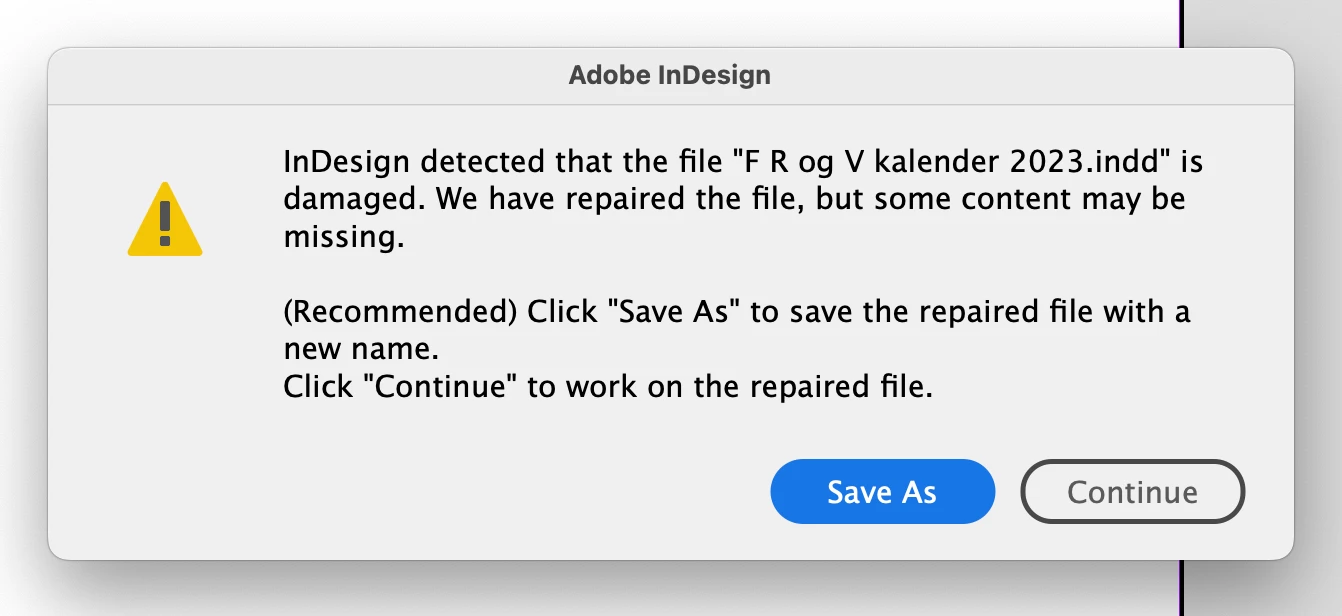This screenshot has width=1342, height=616.
Task: Click the yellow warning triangle icon
Action: click(x=165, y=222)
